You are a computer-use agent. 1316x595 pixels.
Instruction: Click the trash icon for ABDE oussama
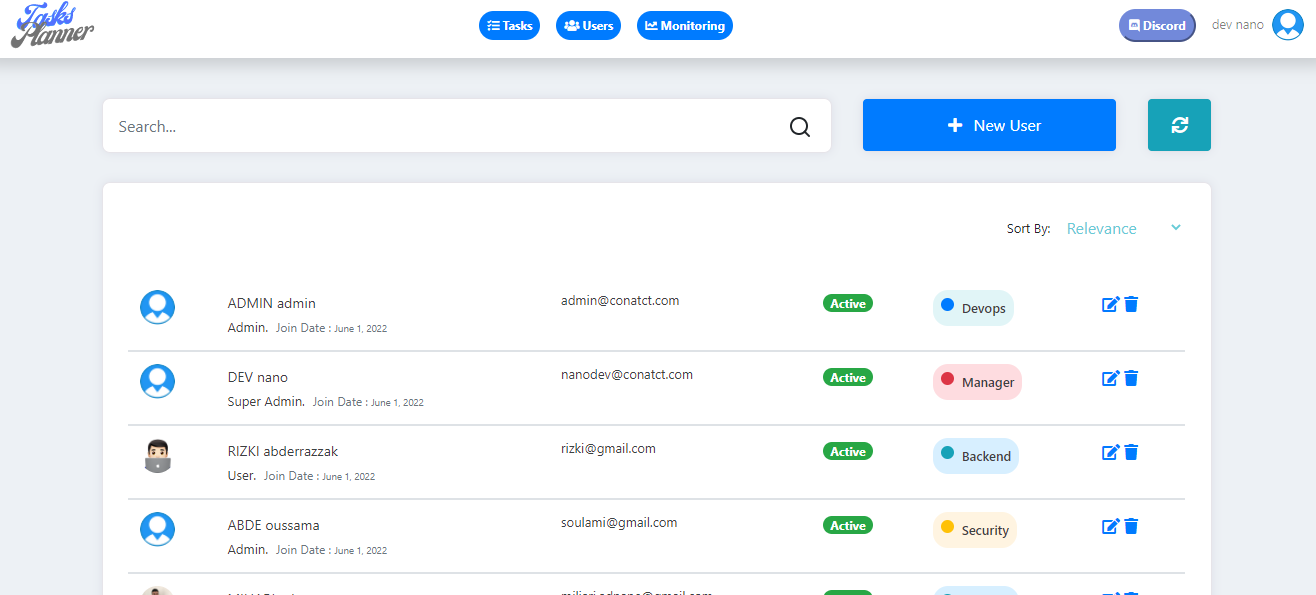click(x=1131, y=526)
